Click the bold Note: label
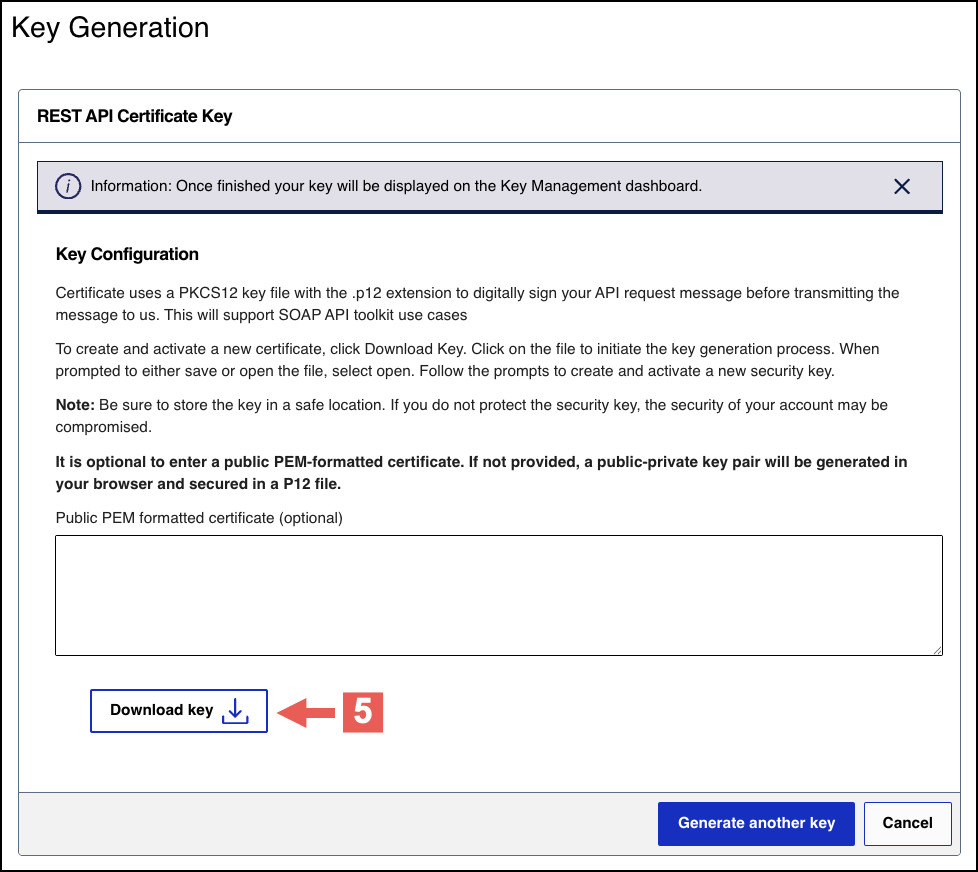The height and width of the screenshot is (872, 978). [75, 405]
